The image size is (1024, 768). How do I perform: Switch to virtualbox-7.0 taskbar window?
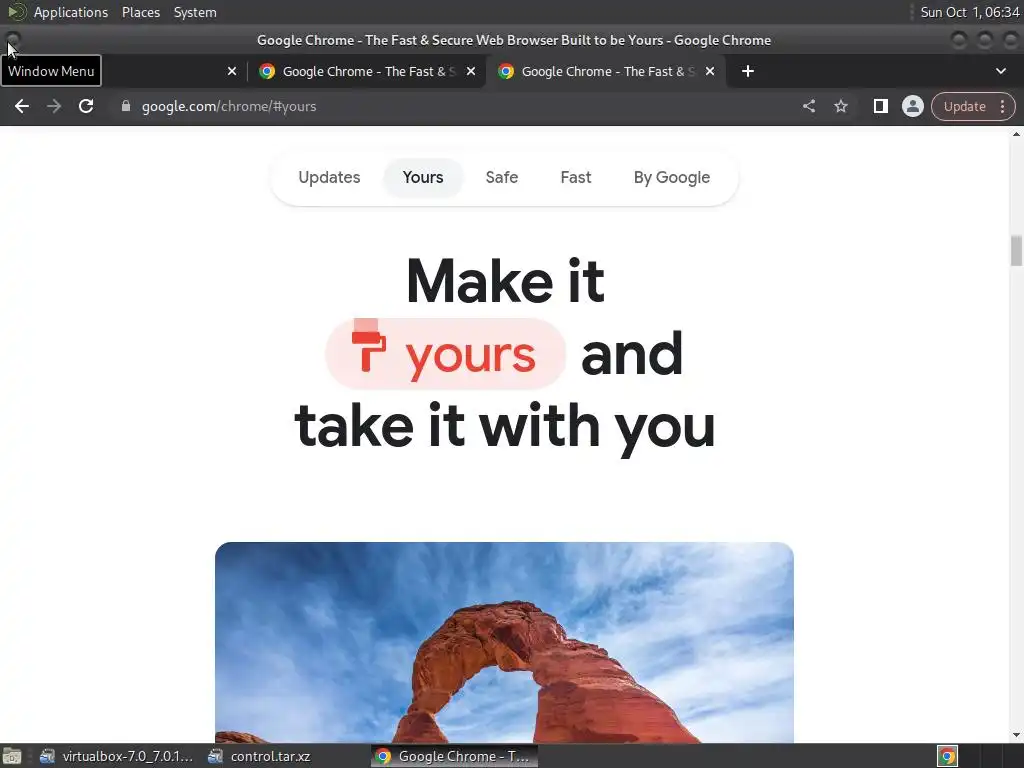116,756
